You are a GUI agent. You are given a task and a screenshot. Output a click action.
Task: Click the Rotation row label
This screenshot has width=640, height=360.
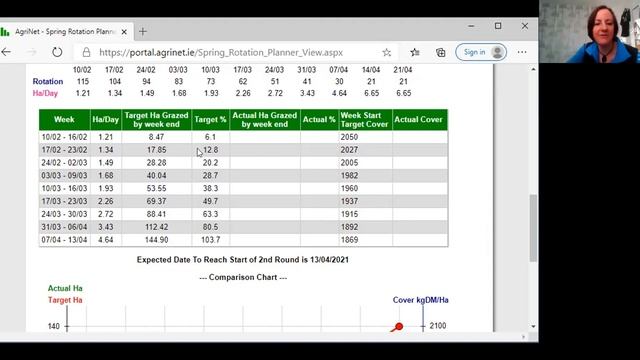pos(48,82)
